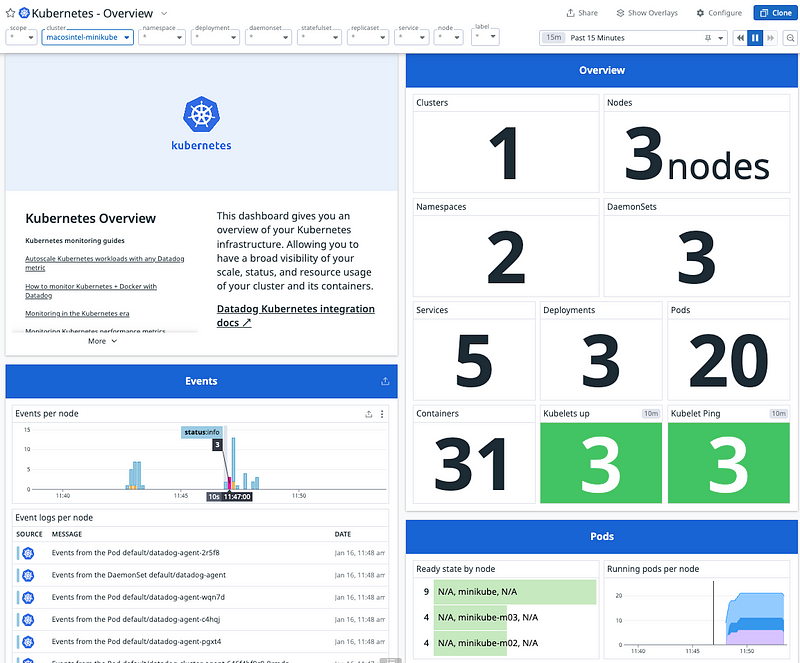Click the Events section export icon
Image resolution: width=800 pixels, height=663 pixels.
(386, 381)
